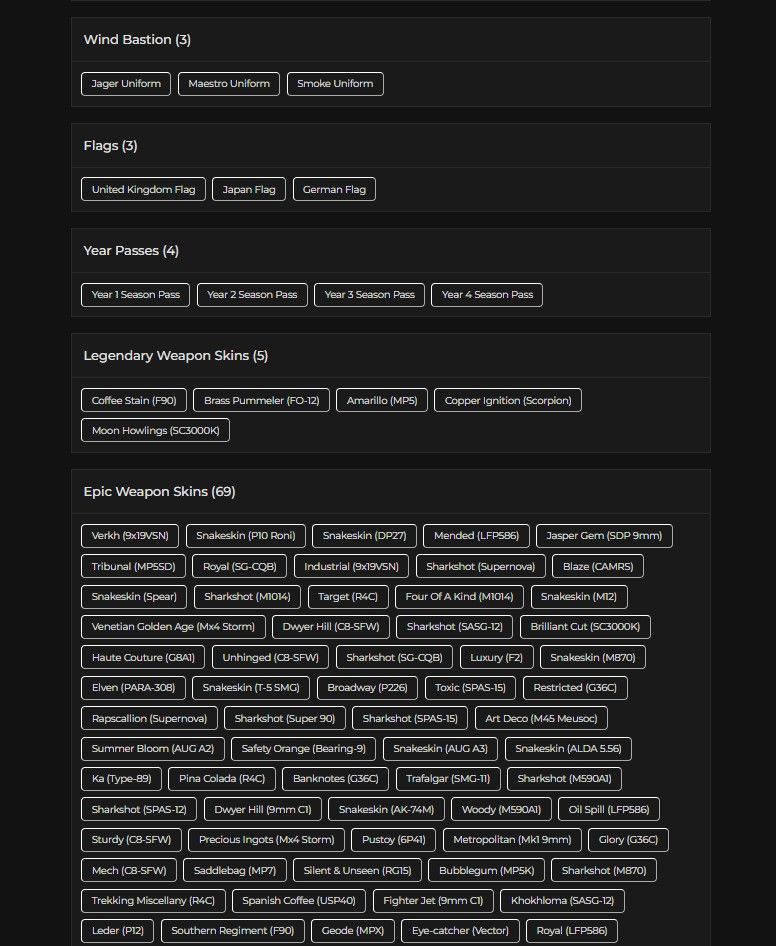Choose the Smoke Uniform tag
The height and width of the screenshot is (946, 776).
pos(335,84)
